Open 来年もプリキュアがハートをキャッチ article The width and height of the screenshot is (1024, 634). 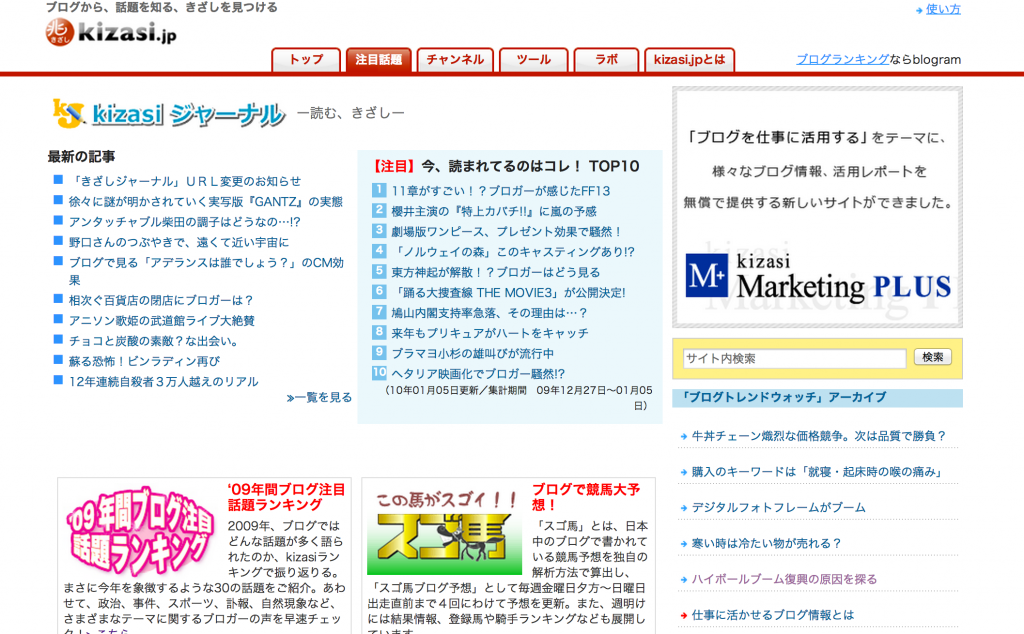[490, 333]
